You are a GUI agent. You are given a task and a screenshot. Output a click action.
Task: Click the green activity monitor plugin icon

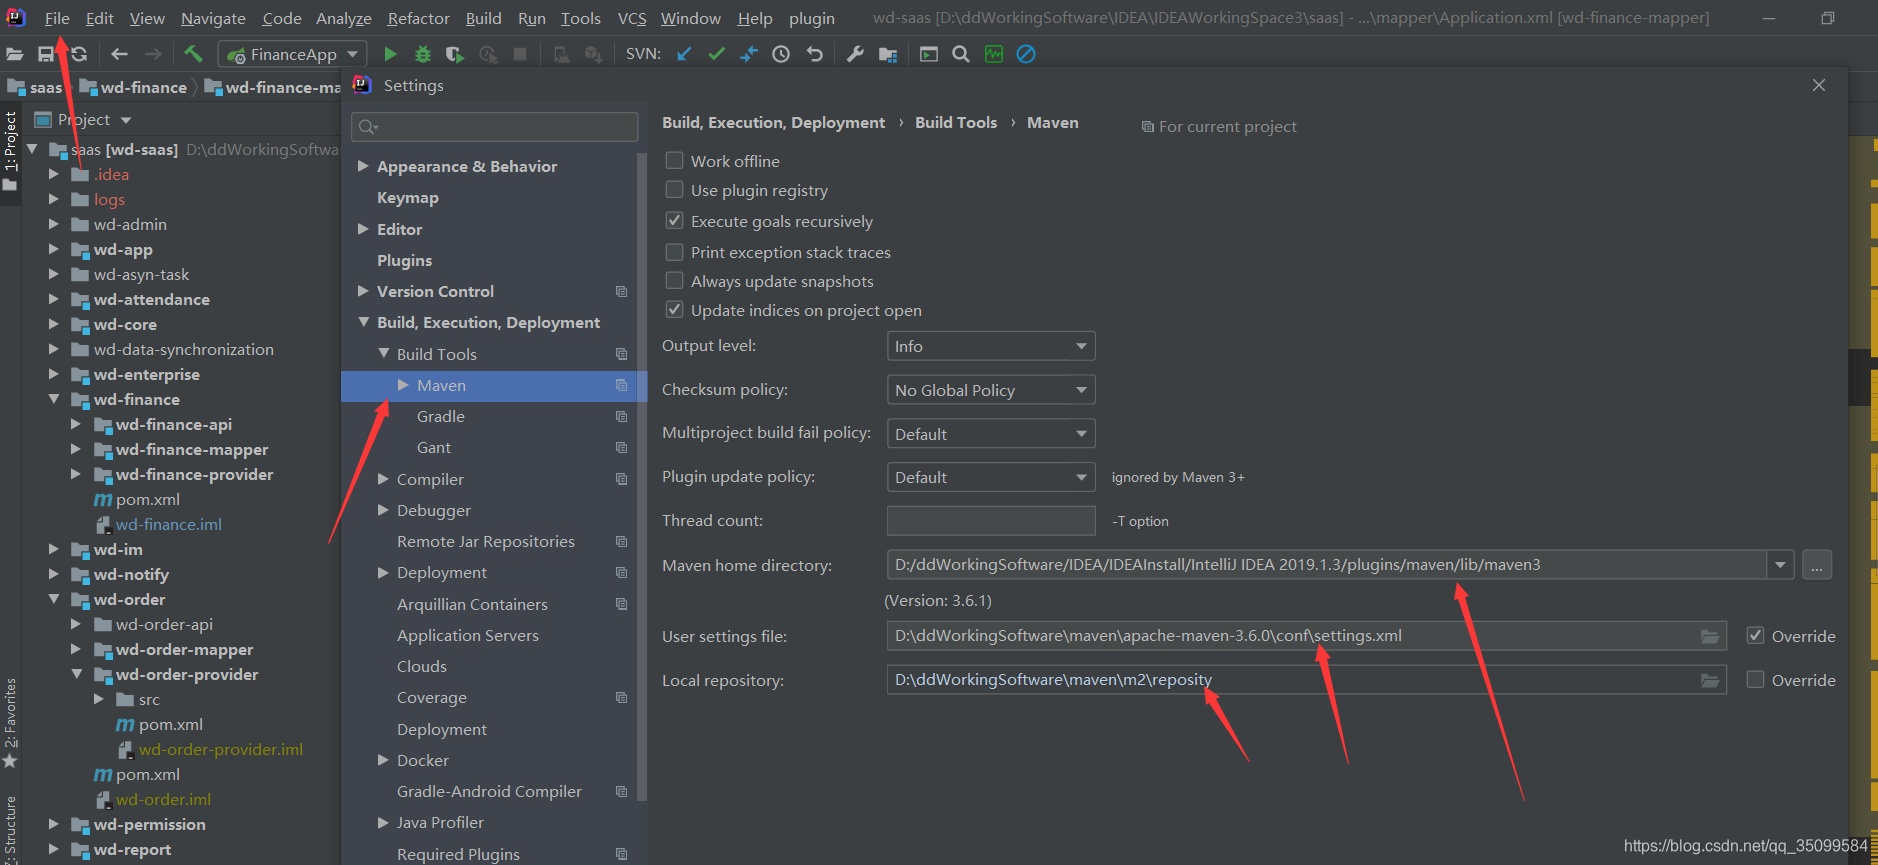[994, 54]
